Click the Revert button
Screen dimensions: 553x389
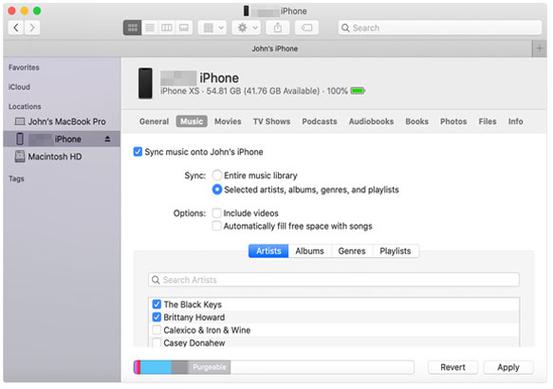point(453,367)
